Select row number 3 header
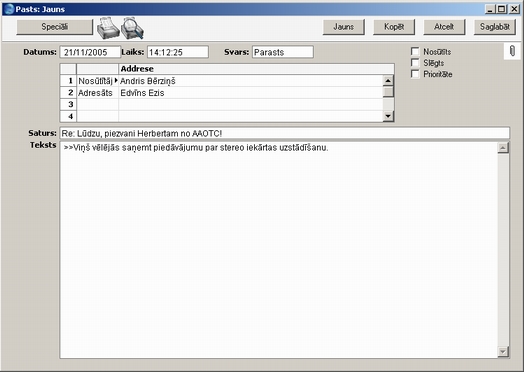This screenshot has width=524, height=372. 69,105
